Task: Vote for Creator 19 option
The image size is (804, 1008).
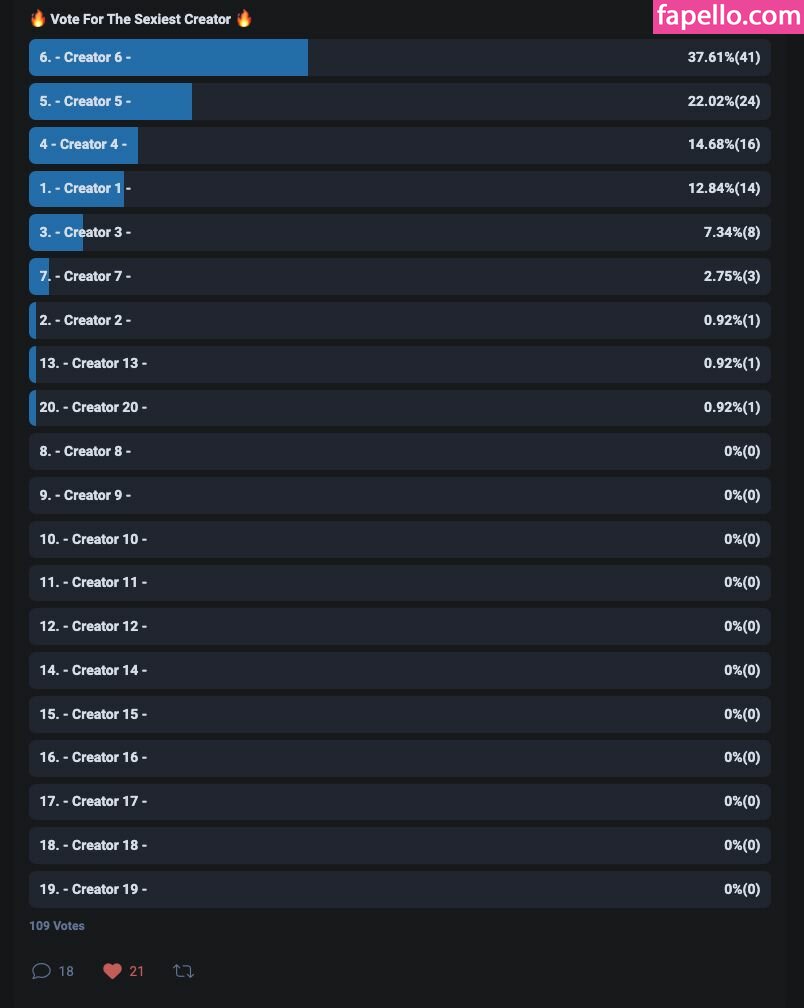Action: [399, 890]
